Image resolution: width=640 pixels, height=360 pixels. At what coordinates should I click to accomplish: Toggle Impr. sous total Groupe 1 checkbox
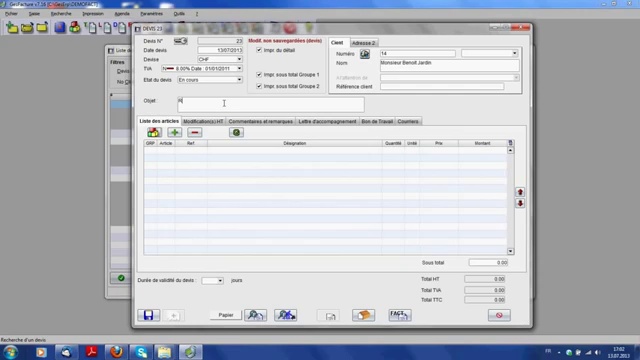tap(259, 75)
